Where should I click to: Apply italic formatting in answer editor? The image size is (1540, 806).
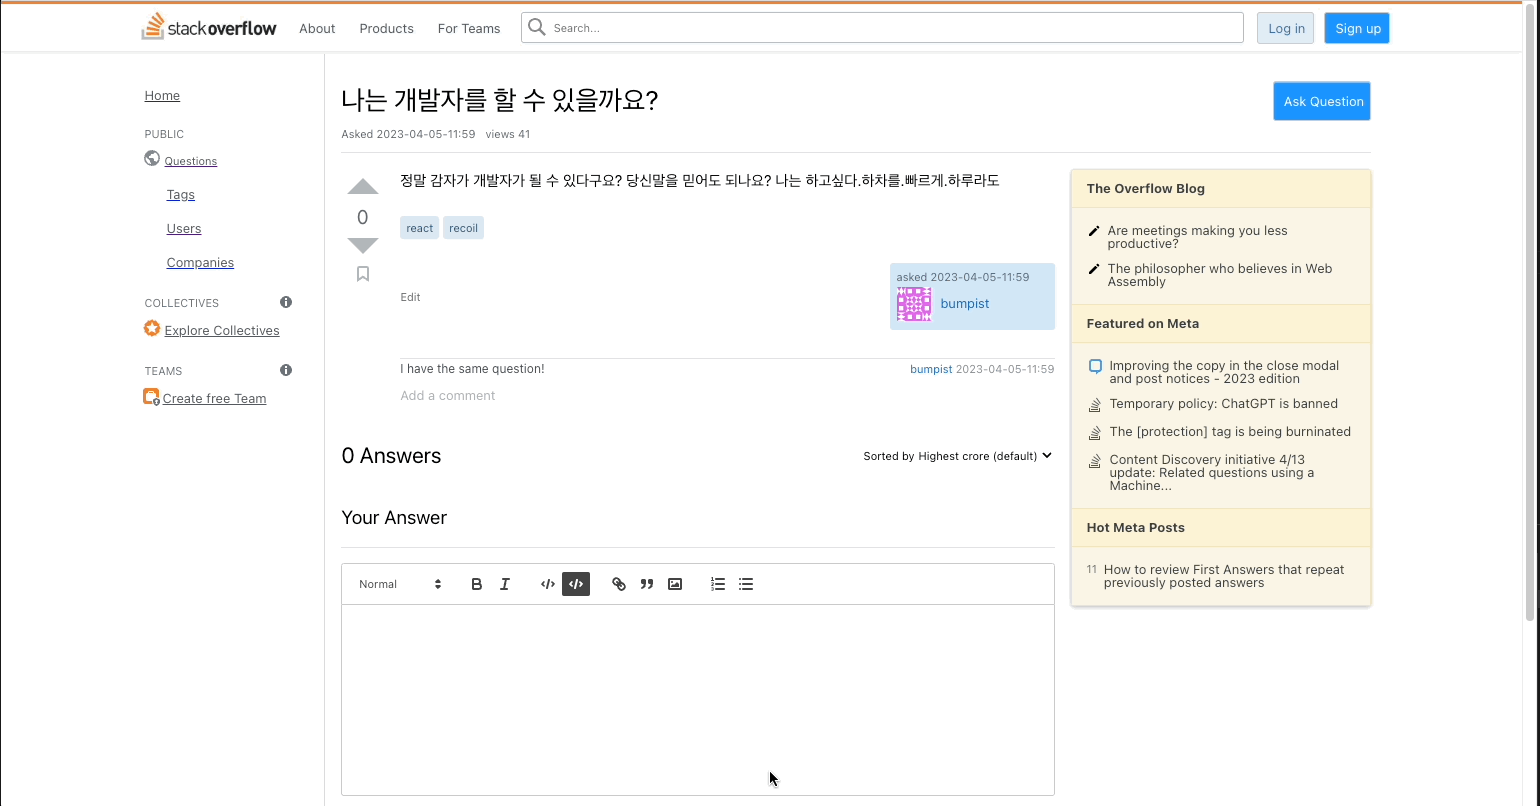(x=505, y=584)
